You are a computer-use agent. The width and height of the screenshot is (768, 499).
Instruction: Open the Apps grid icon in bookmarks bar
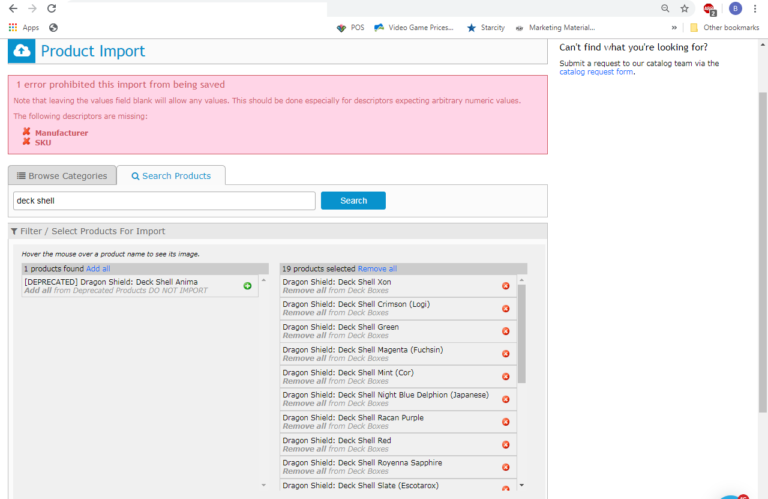click(13, 27)
